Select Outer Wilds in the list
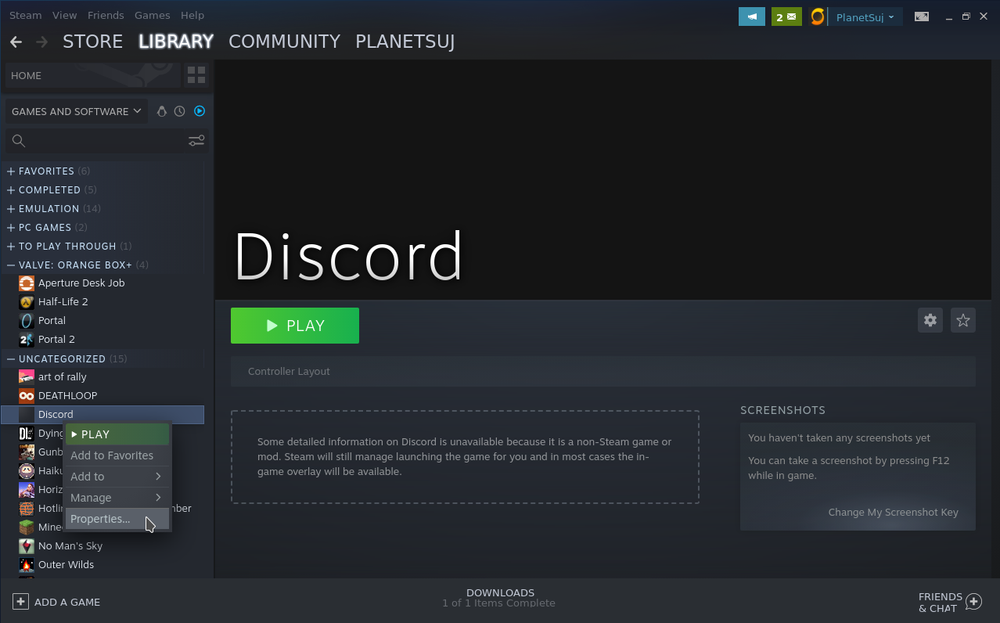Image resolution: width=1000 pixels, height=623 pixels. 66,565
